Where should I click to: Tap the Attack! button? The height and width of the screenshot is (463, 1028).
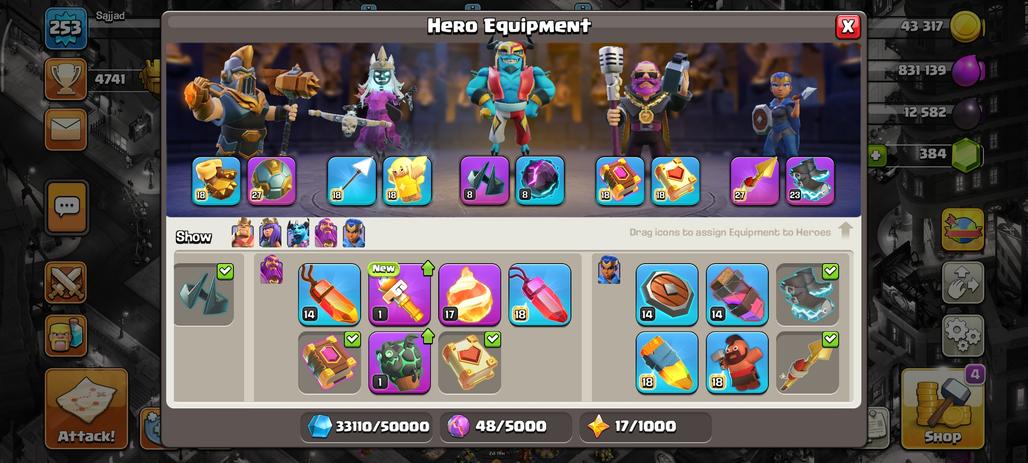[86, 409]
